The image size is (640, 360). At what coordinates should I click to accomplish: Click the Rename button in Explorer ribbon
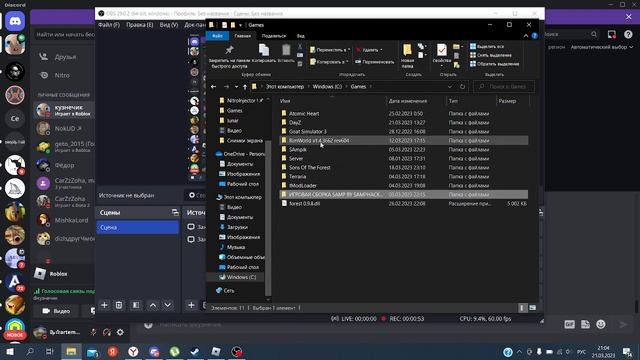[x=374, y=62]
